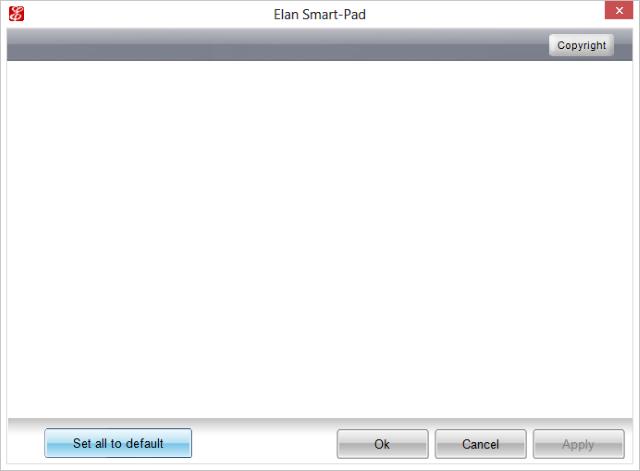Dismiss changes with the Cancel button
The image size is (640, 471).
pos(480,444)
